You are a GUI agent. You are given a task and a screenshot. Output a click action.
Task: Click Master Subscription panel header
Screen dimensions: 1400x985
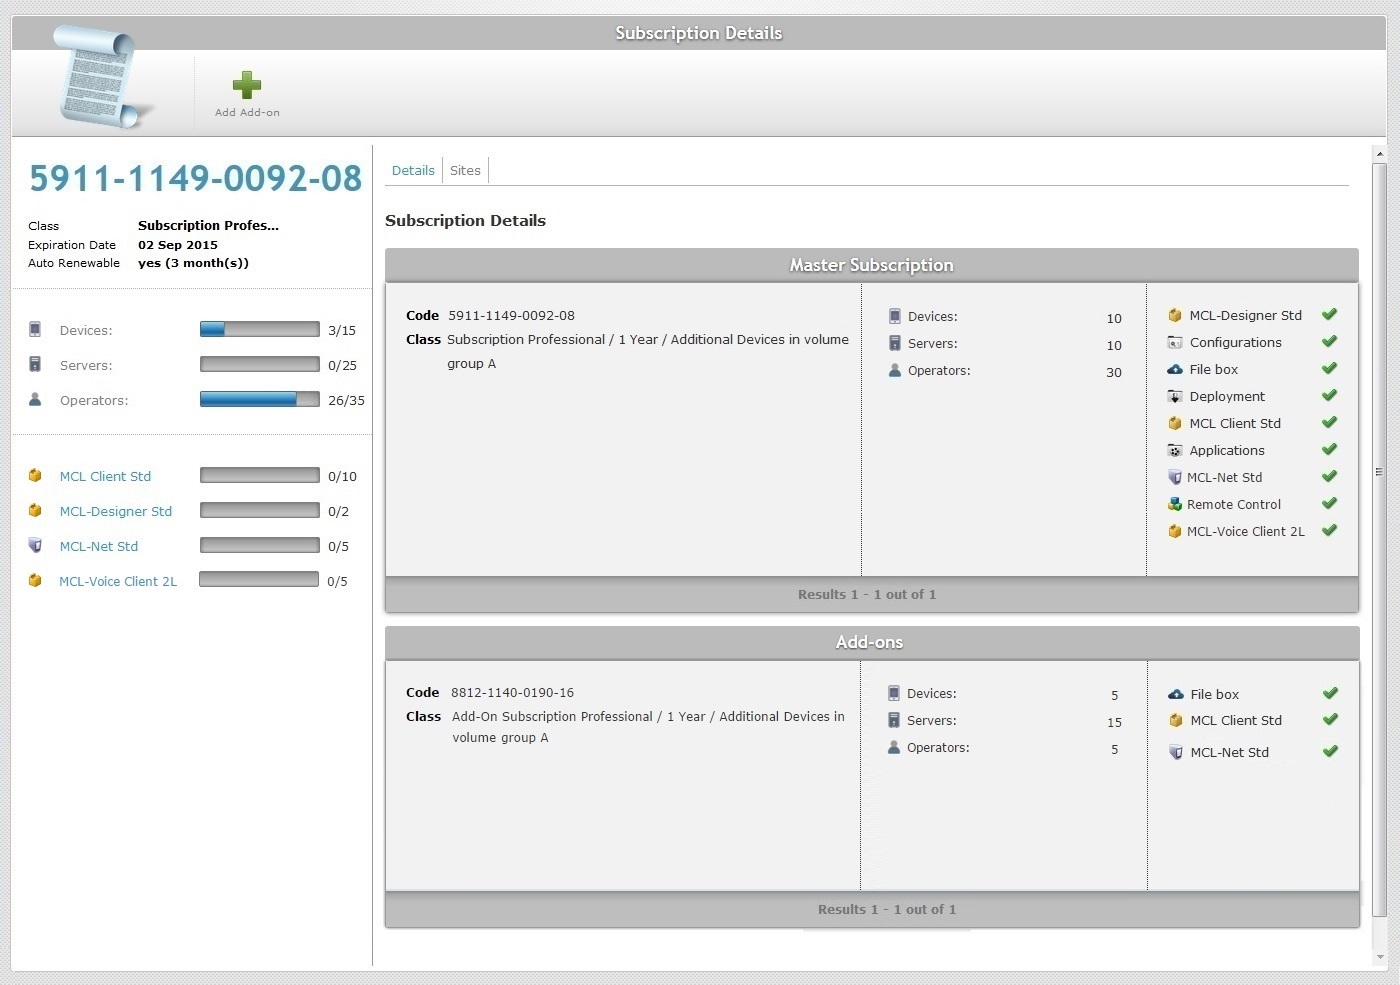click(x=872, y=265)
